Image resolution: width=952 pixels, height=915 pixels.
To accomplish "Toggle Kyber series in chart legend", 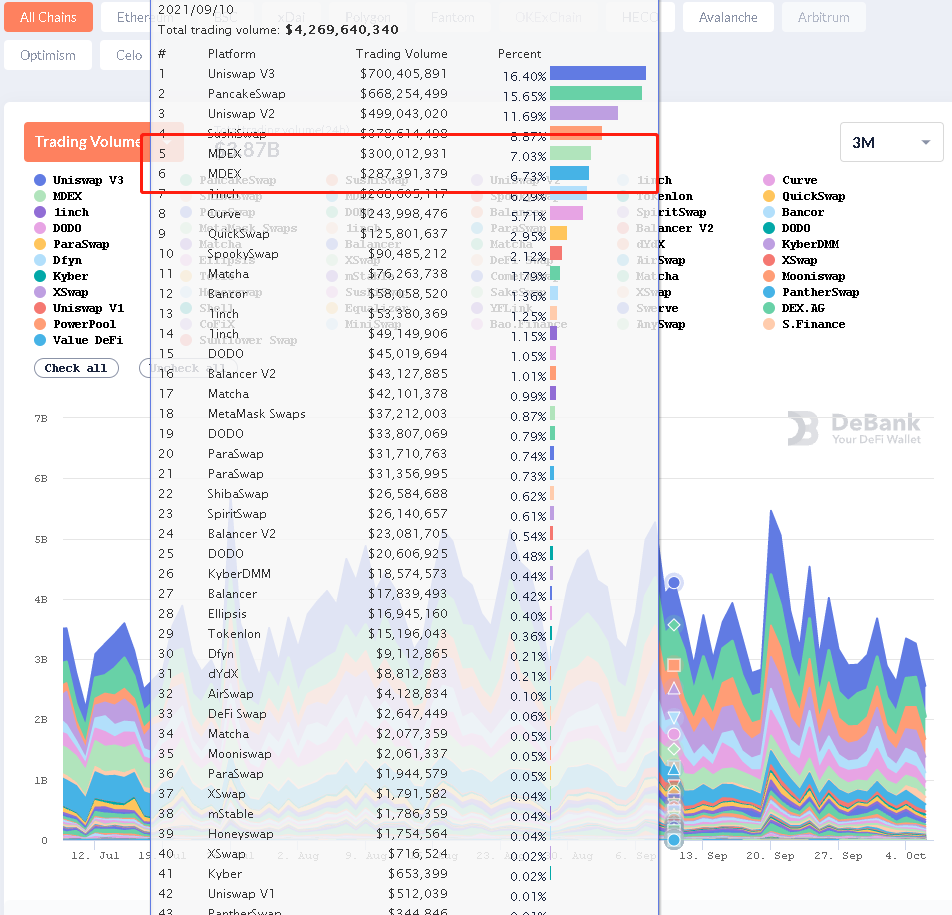I will tap(61, 276).
